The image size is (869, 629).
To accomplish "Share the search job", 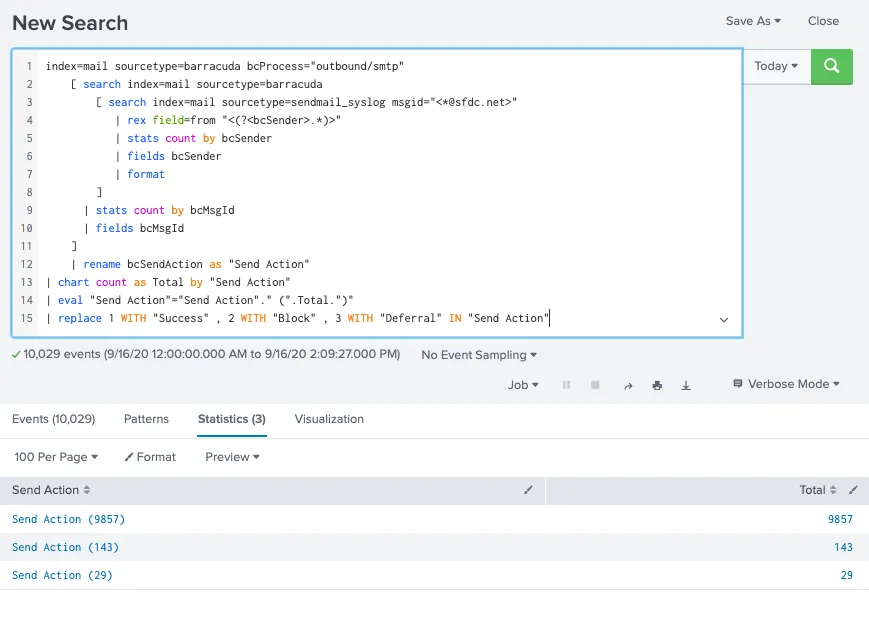I will 628,386.
